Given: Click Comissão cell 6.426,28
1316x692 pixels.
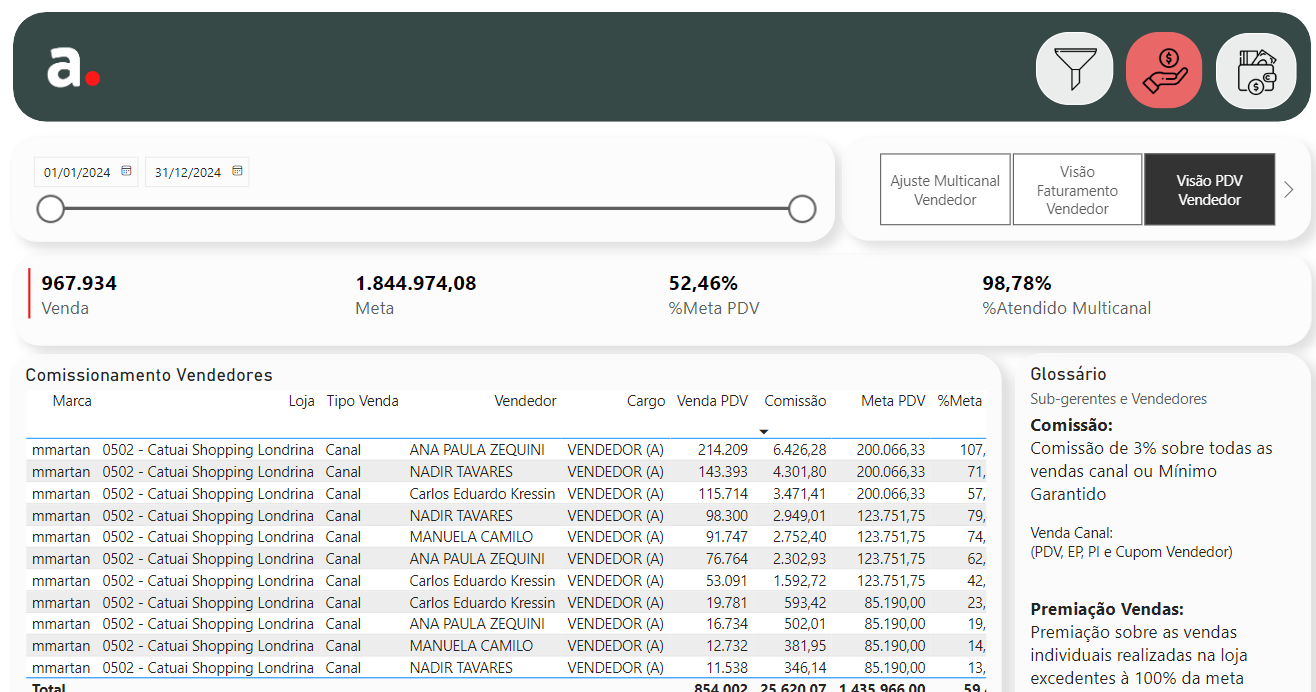Looking at the screenshot, I should click(799, 450).
